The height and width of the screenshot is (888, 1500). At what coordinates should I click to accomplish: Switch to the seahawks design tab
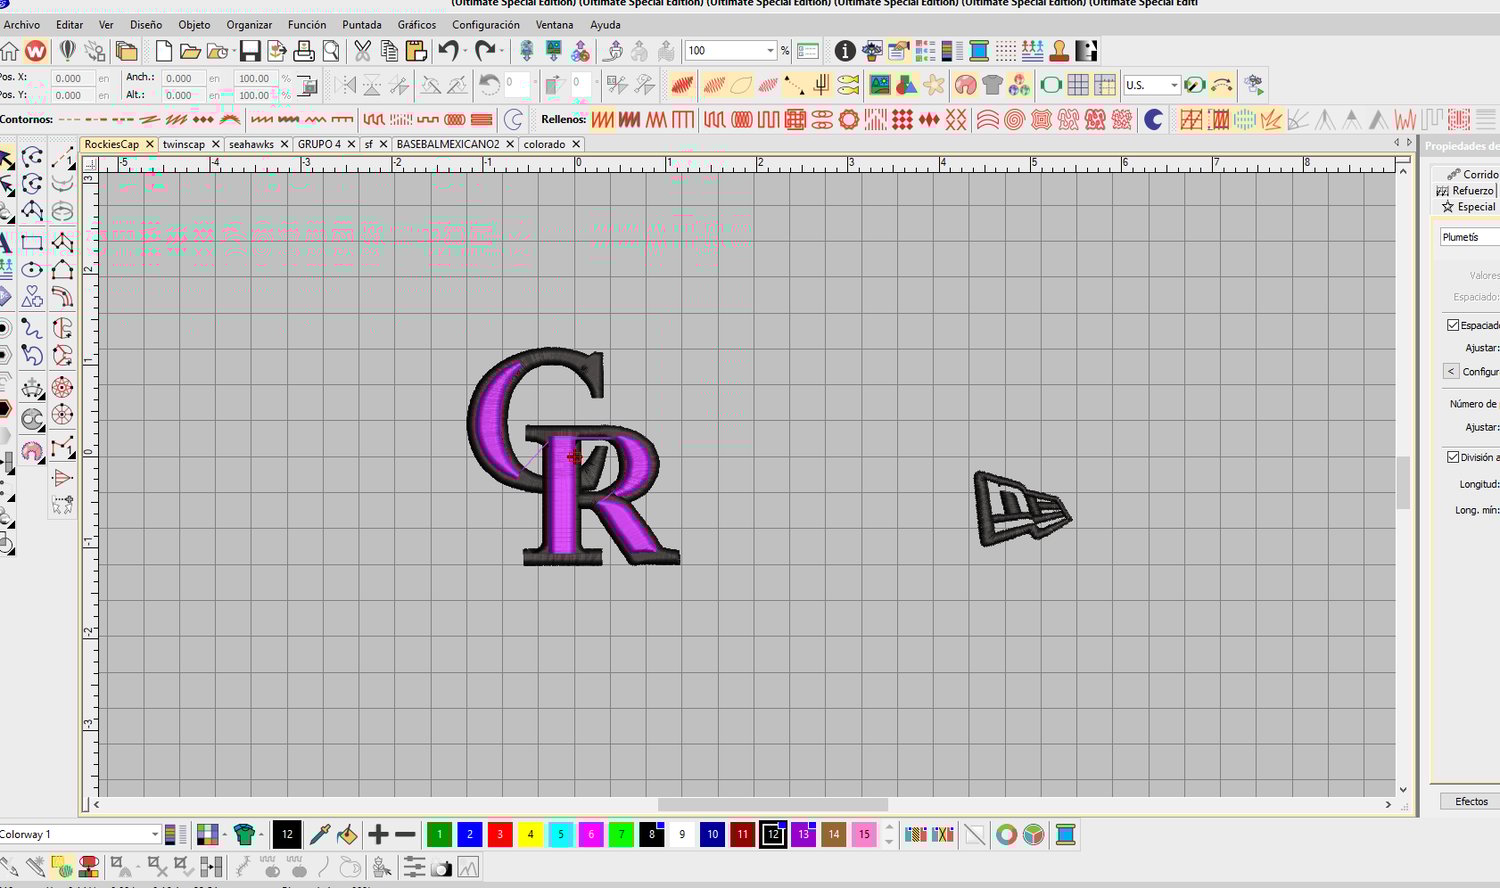[251, 144]
